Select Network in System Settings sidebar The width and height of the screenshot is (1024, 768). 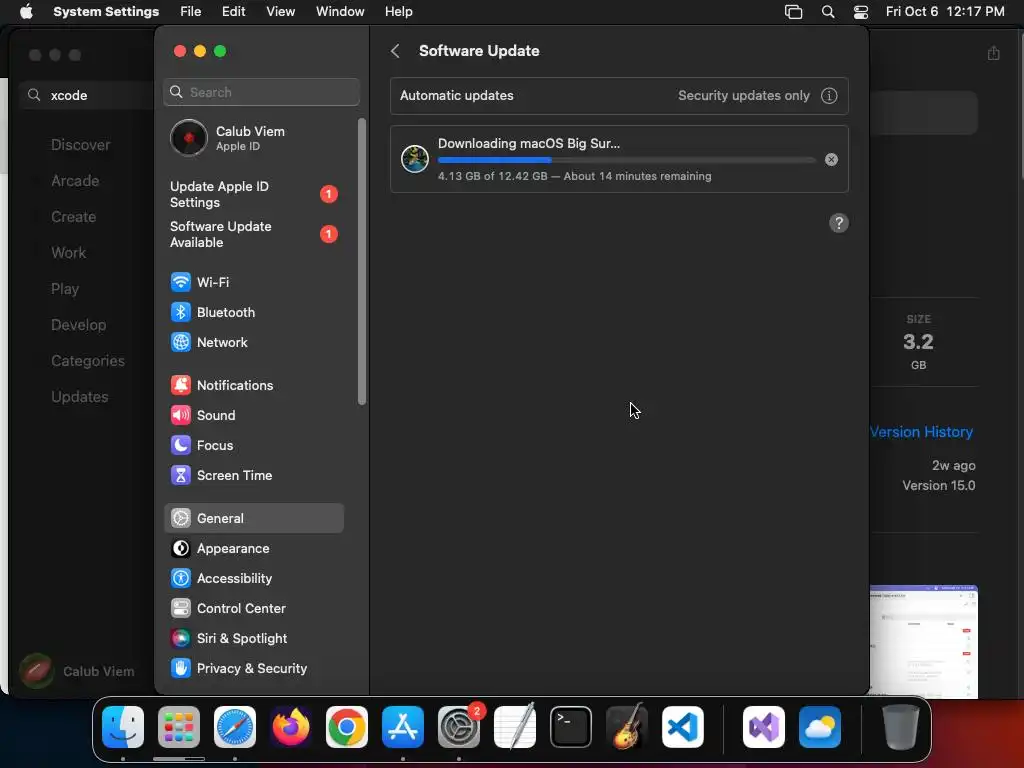(253, 342)
